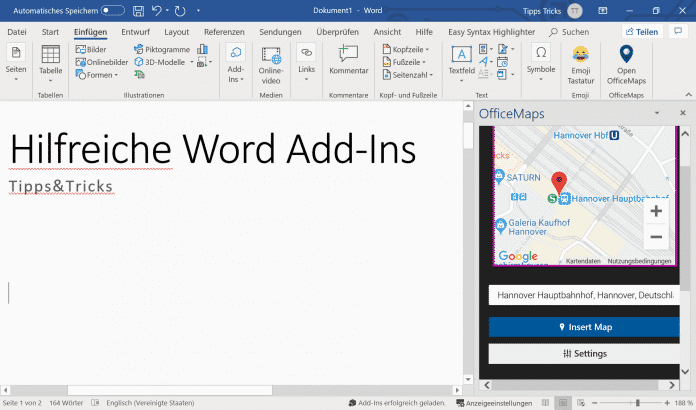Expand the Formen shapes menu
696x410 pixels.
click(x=98, y=75)
